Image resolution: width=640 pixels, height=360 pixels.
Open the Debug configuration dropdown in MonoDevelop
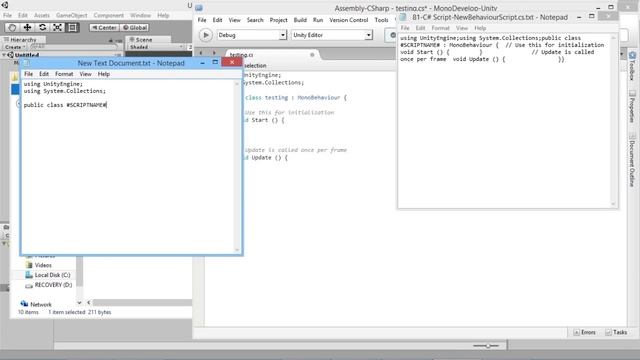click(x=251, y=35)
